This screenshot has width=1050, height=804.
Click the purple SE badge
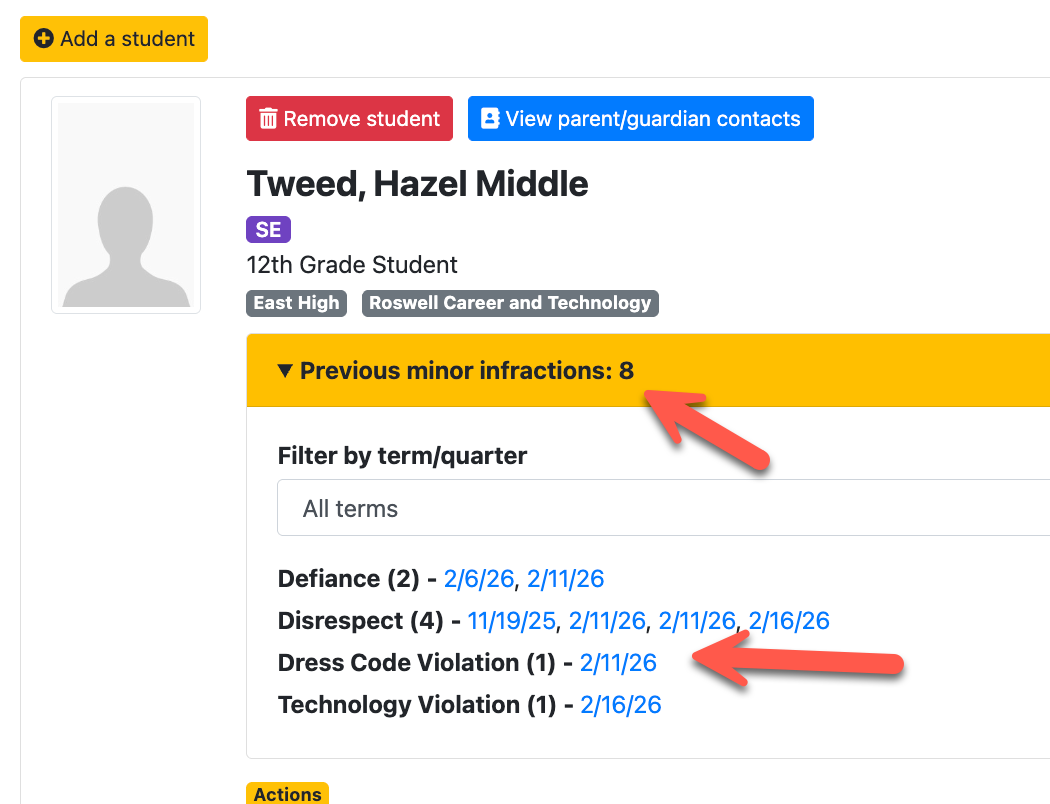(268, 230)
